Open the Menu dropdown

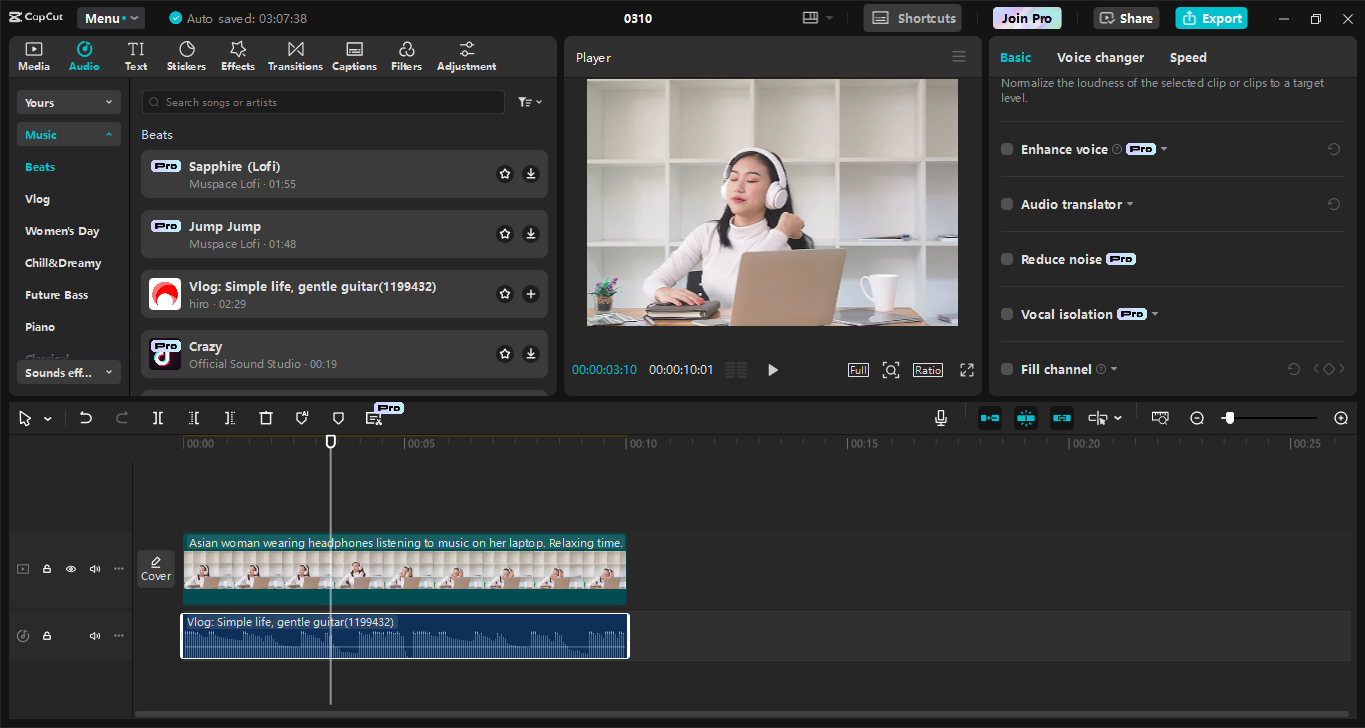click(x=110, y=18)
